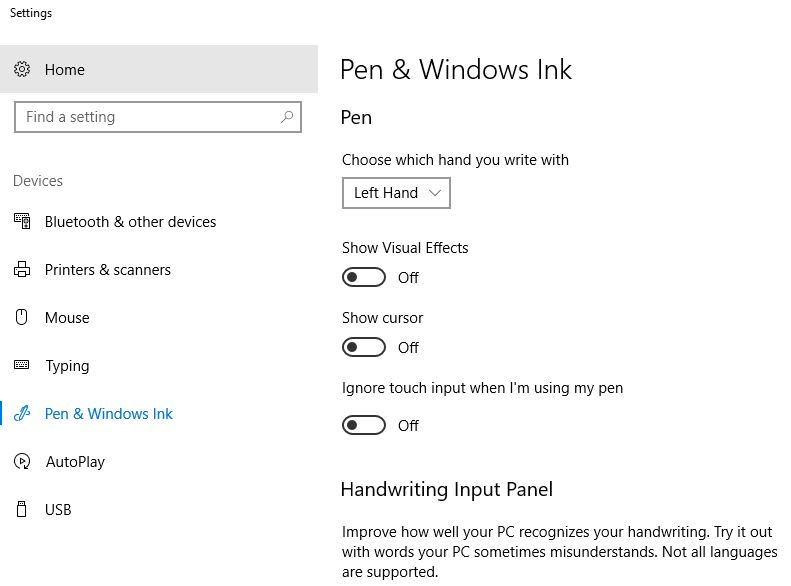Click the search magnifier icon

(x=287, y=117)
